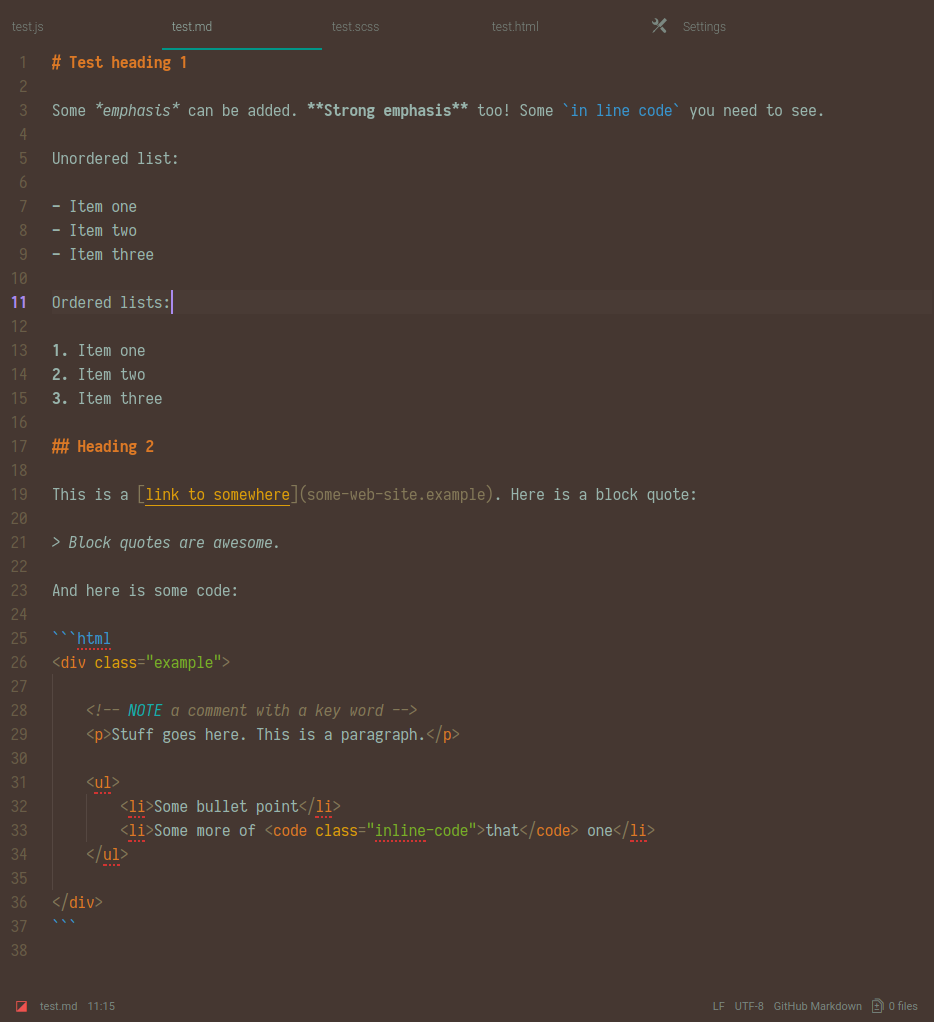Click the git files icon in status bar
The height and width of the screenshot is (1022, 934).
tap(877, 1006)
